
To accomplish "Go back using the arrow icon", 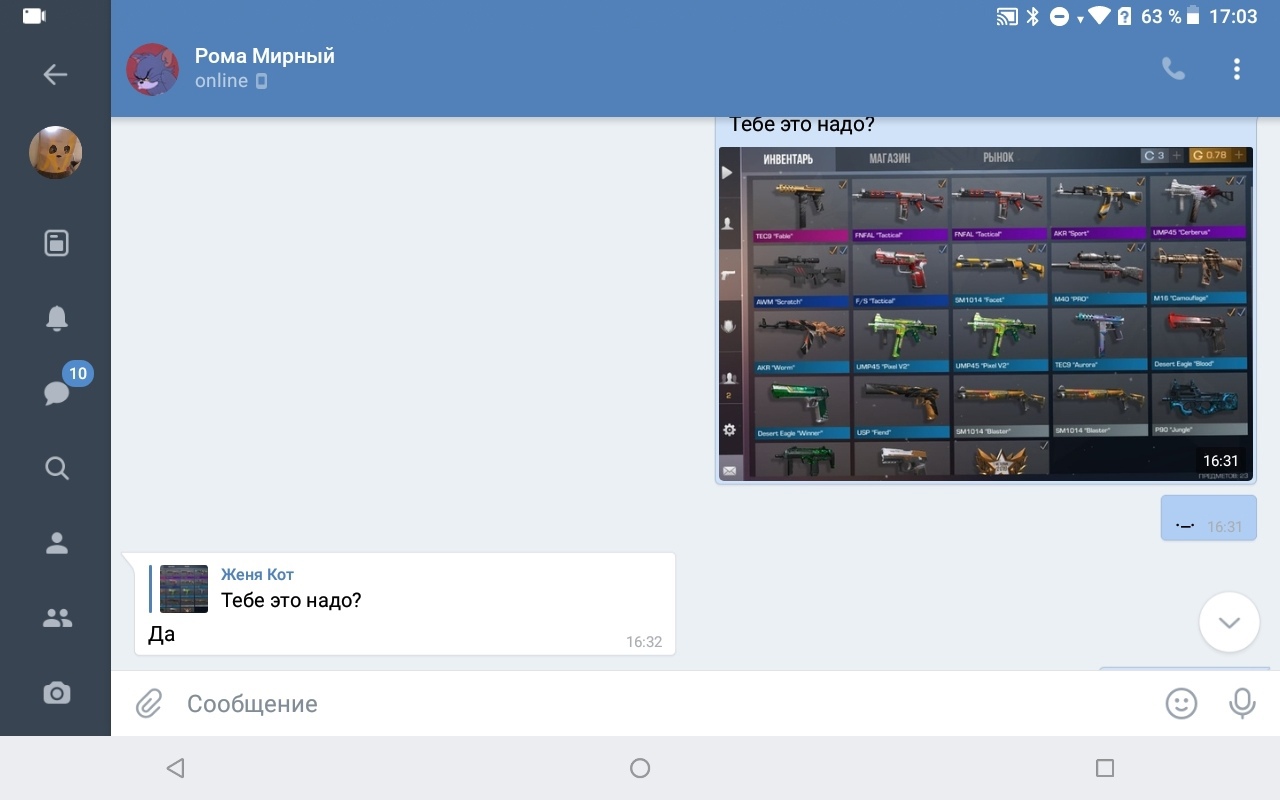I will pos(55,74).
